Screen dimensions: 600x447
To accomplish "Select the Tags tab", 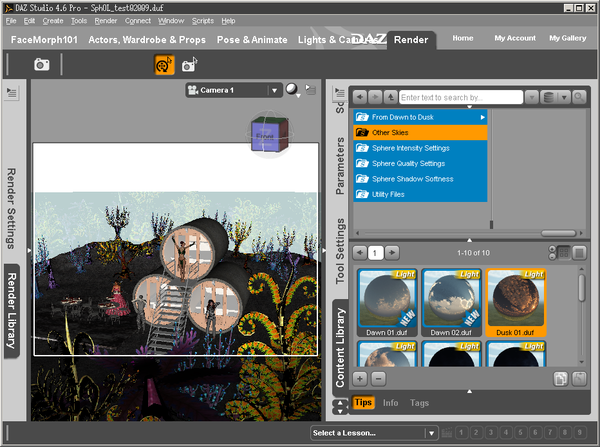I will pos(419,403).
